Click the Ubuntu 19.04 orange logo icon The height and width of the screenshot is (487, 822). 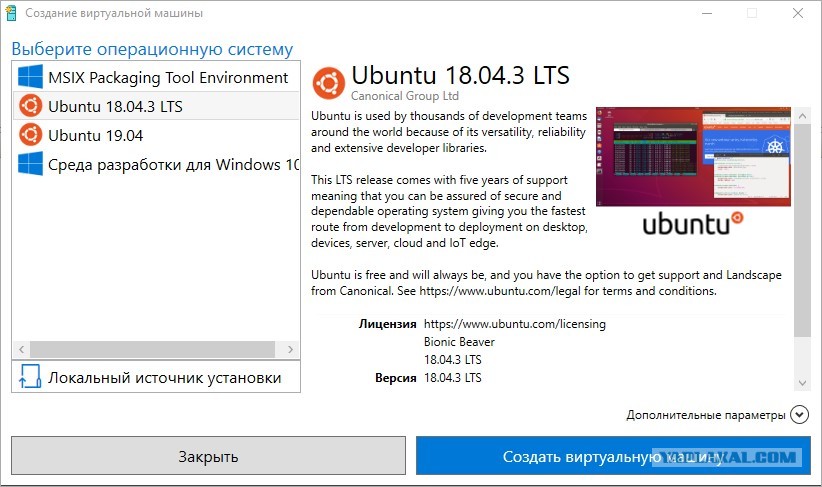30,135
